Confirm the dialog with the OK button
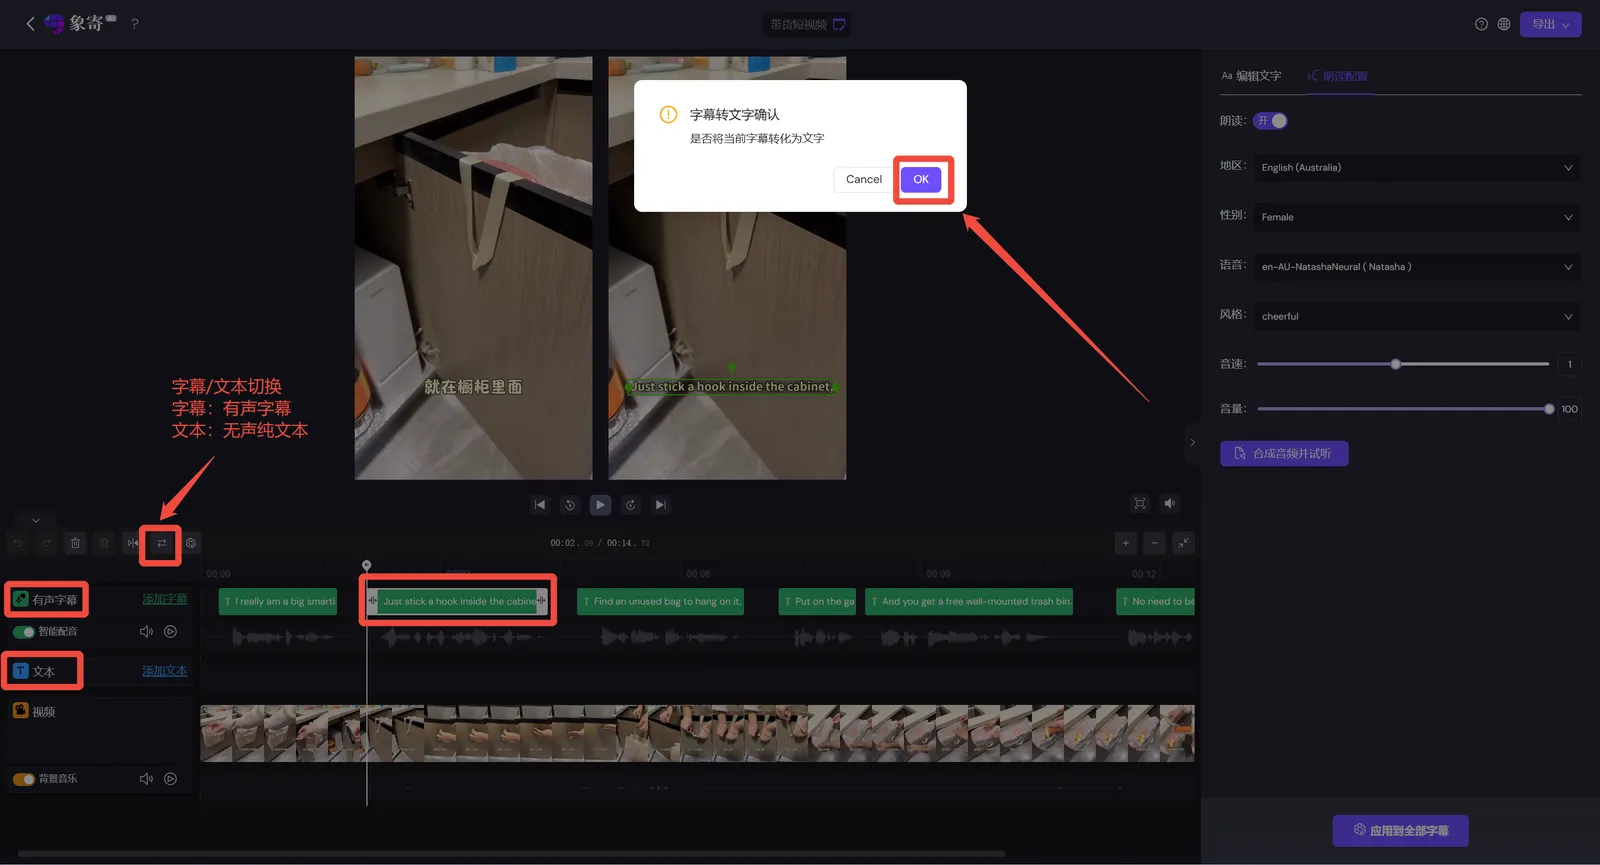This screenshot has width=1600, height=865. 921,179
